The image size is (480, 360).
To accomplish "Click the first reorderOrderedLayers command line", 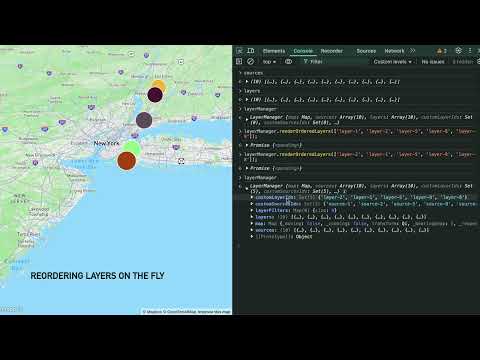I will pyautogui.click(x=359, y=134).
